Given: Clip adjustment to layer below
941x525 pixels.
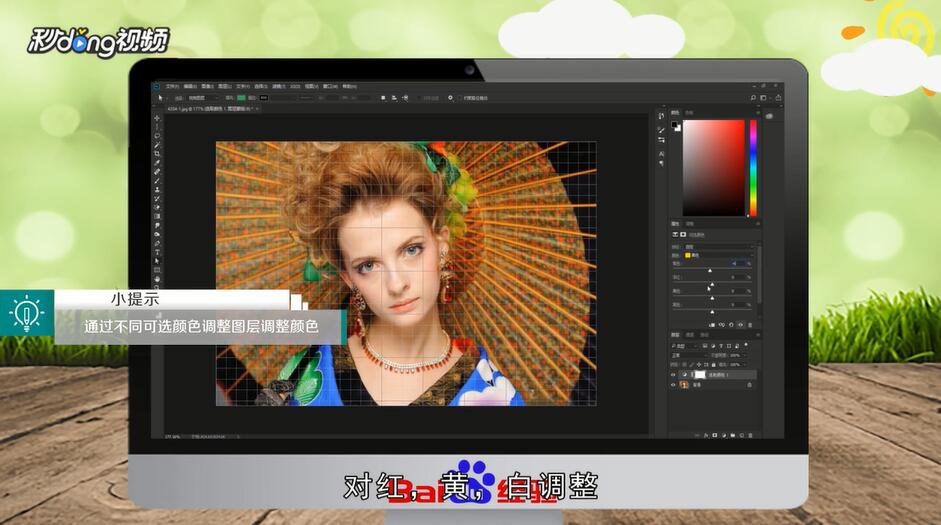Looking at the screenshot, I should [x=712, y=325].
